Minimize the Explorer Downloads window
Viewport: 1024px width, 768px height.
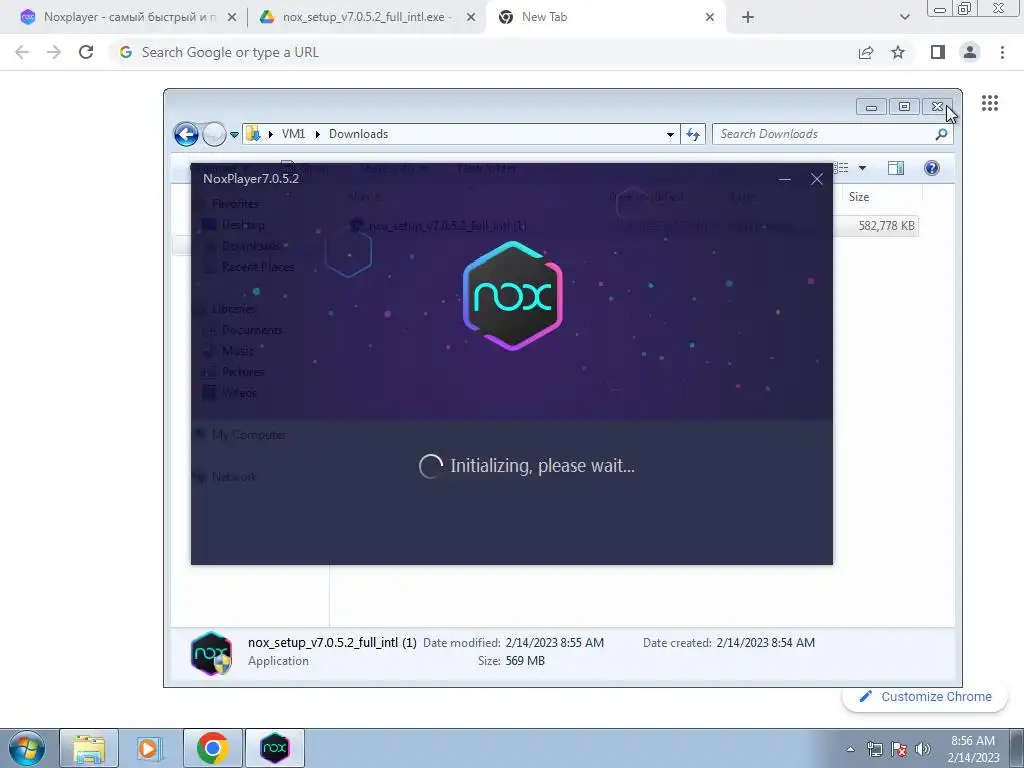pyautogui.click(x=871, y=106)
